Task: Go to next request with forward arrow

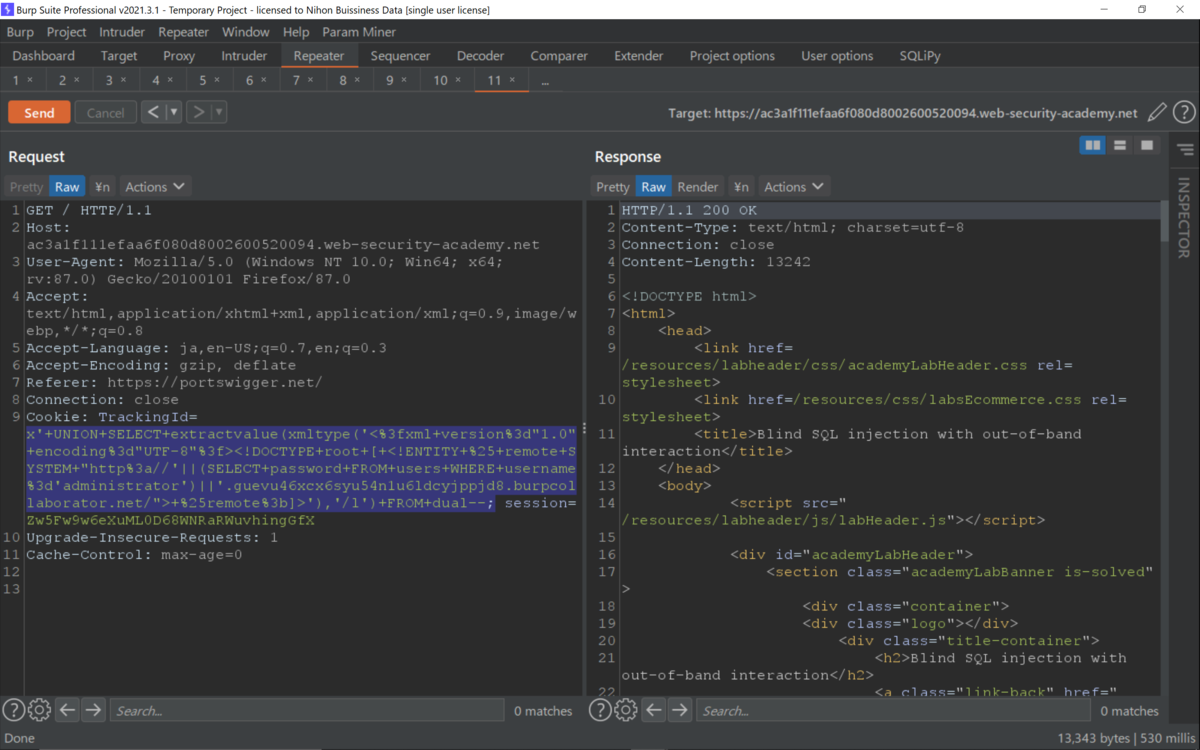Action: (198, 112)
